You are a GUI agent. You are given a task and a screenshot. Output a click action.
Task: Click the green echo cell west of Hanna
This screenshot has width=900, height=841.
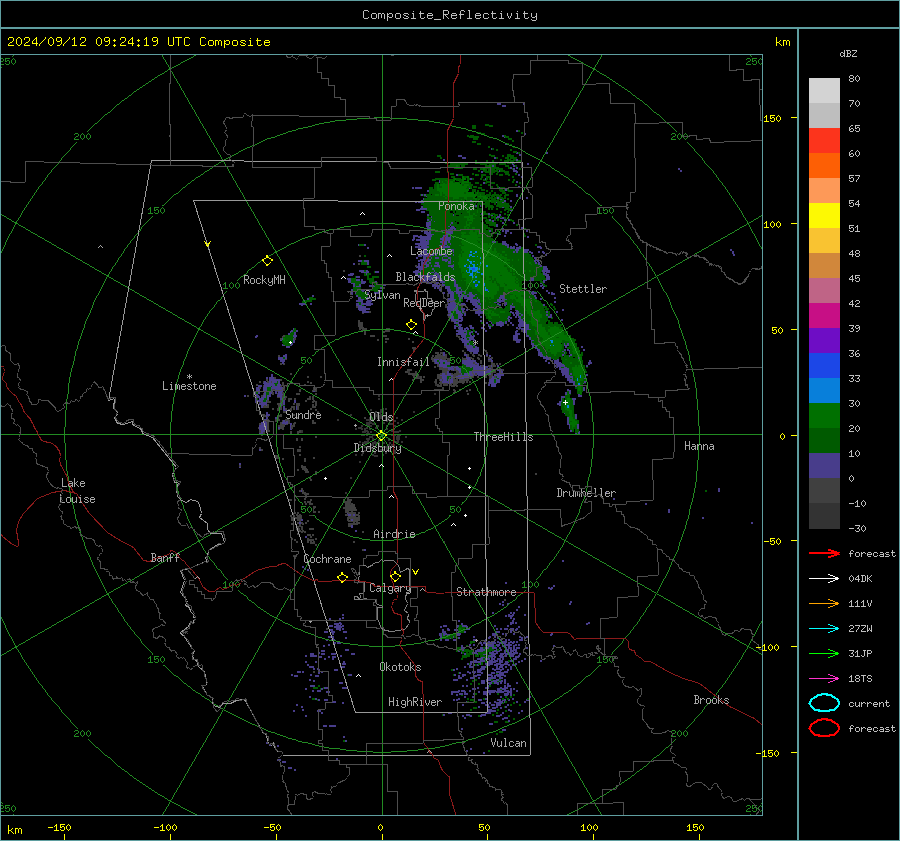click(569, 412)
